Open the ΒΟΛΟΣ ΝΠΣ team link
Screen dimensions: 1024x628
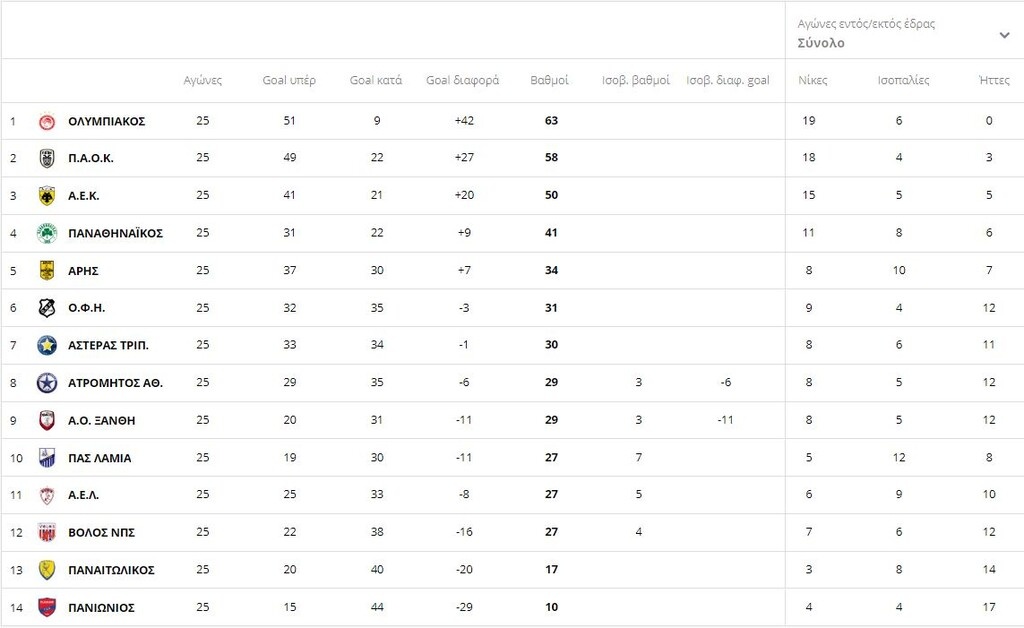point(101,532)
